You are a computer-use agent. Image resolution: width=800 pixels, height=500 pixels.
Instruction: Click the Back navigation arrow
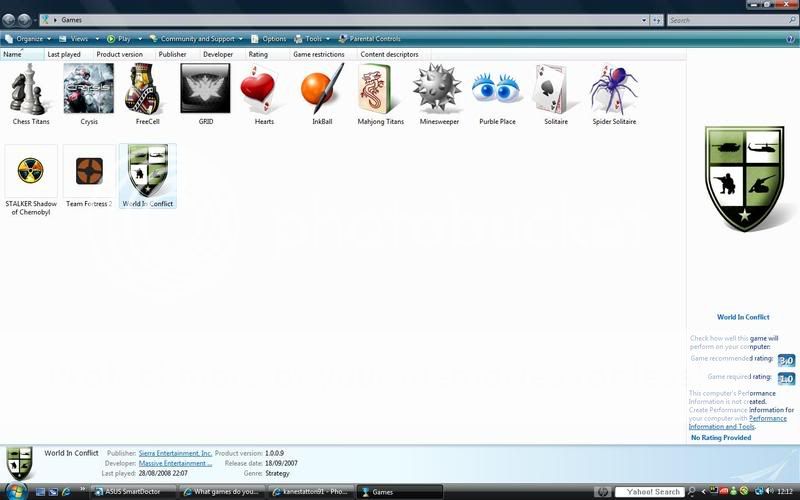coord(9,20)
